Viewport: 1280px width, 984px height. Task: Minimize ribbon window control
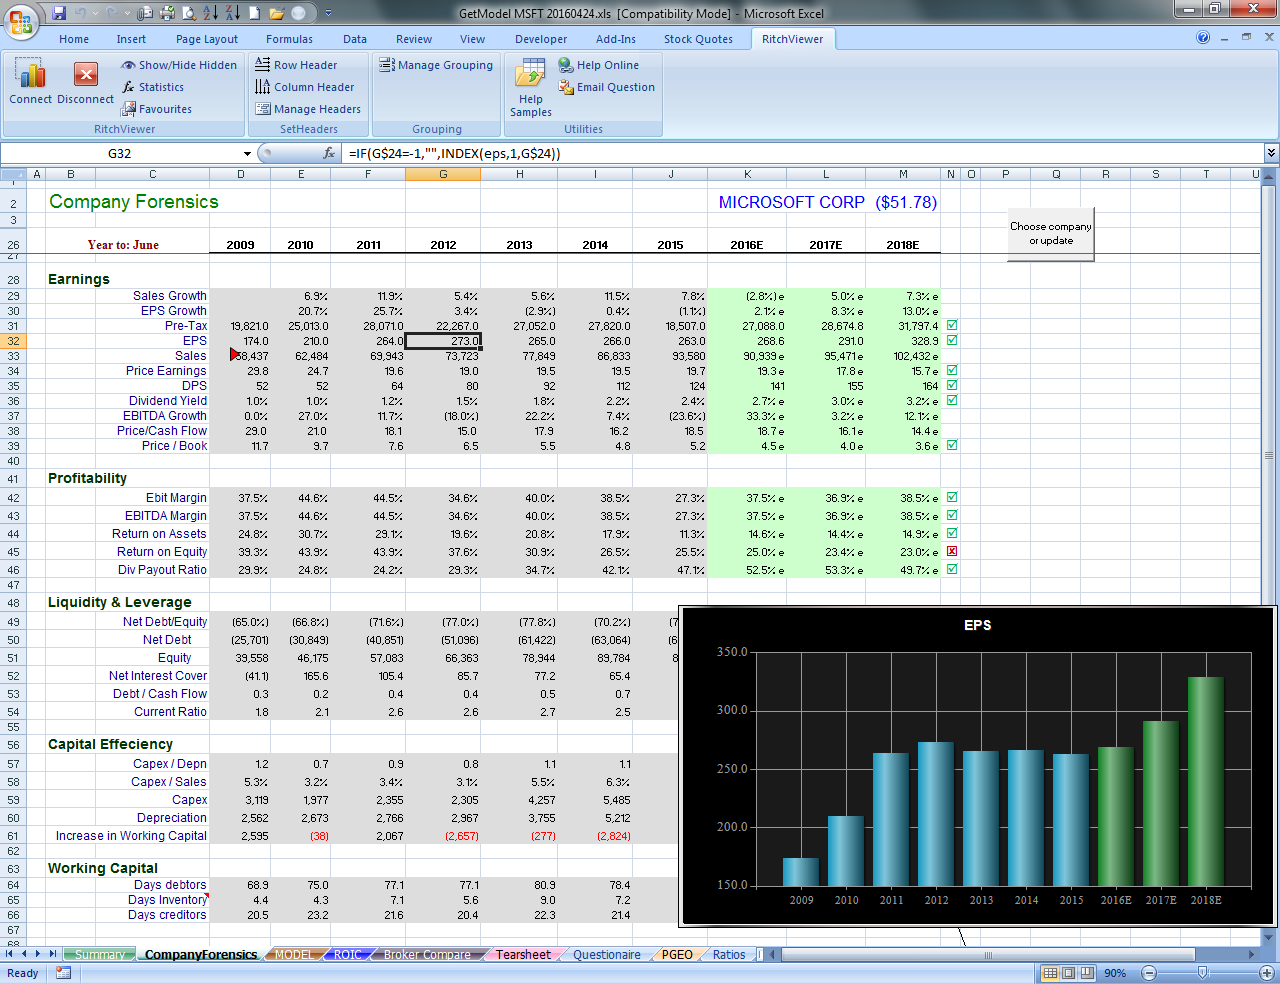pos(1225,37)
